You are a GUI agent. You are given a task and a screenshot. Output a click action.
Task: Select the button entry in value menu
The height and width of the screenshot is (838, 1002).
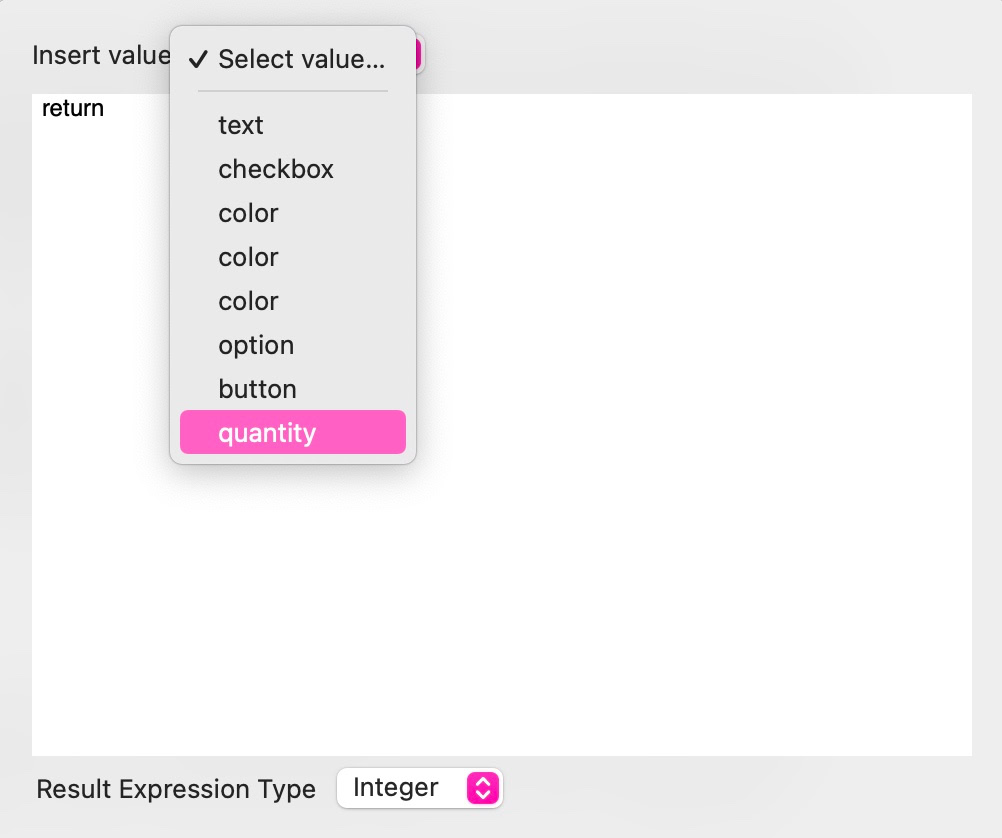(257, 389)
